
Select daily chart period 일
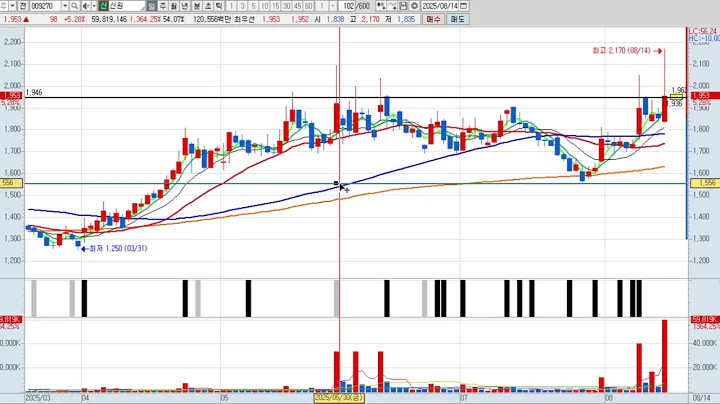[x=152, y=6]
